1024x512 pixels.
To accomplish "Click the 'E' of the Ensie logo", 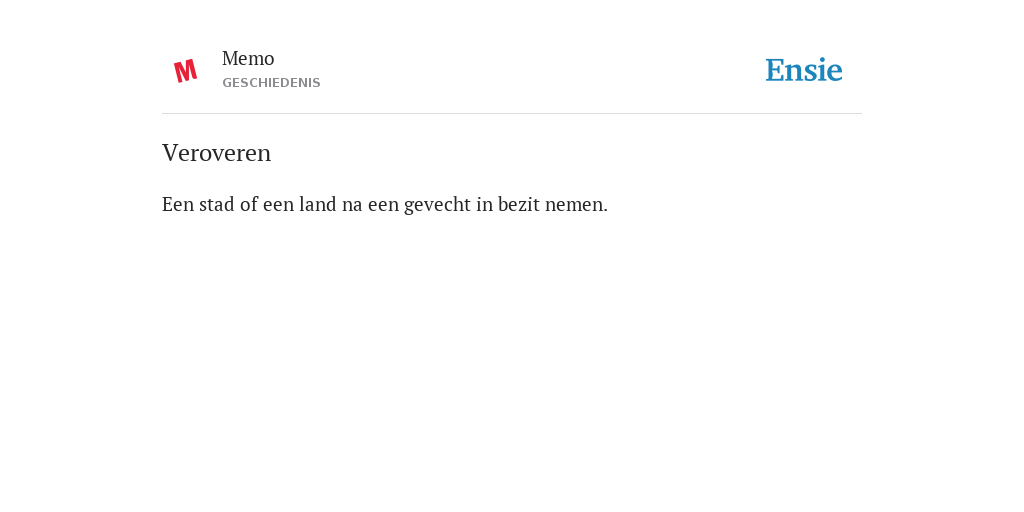I will tap(775, 71).
